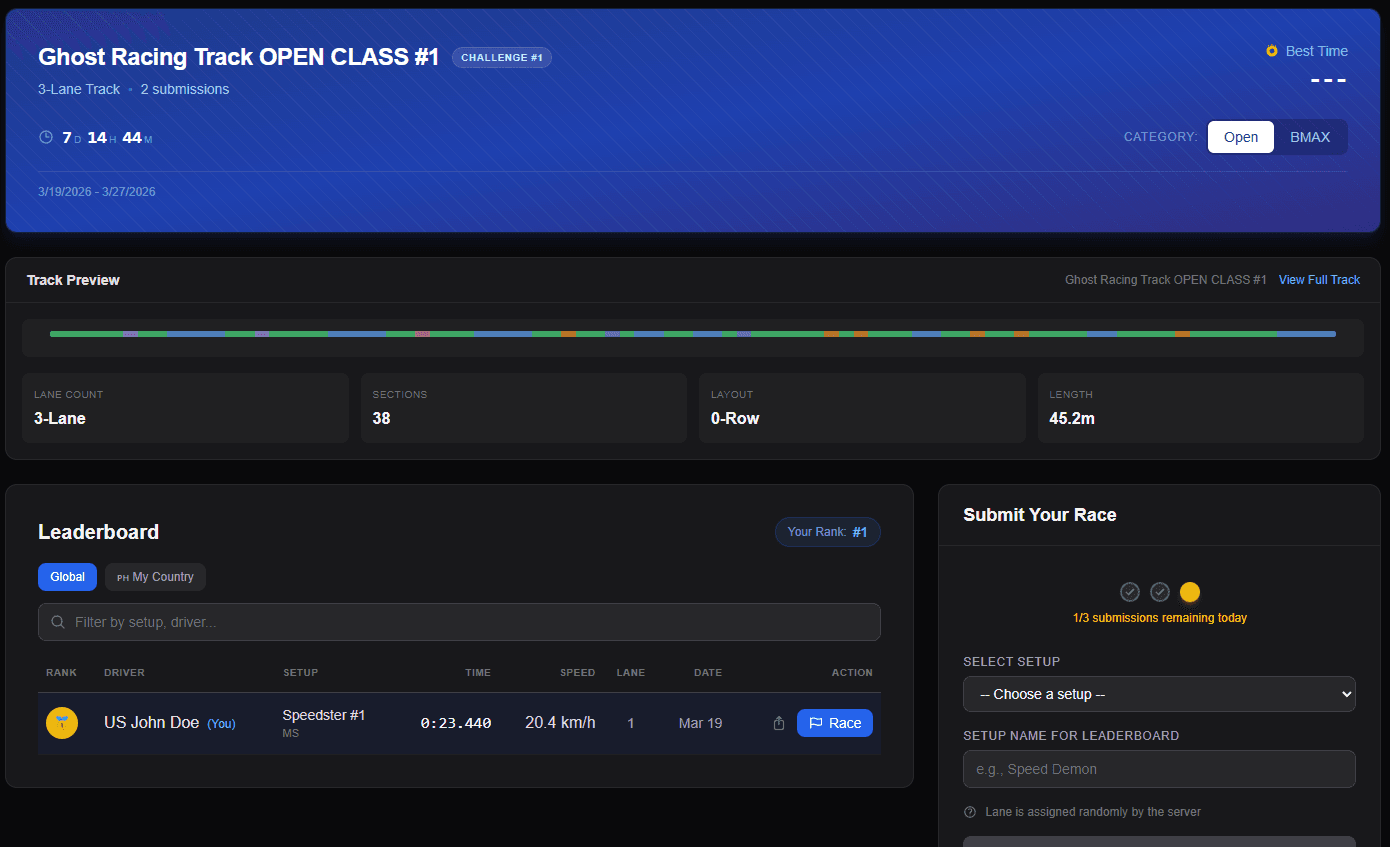Click the magnifier icon in the leaderboard filter
The height and width of the screenshot is (847, 1390).
[x=58, y=622]
